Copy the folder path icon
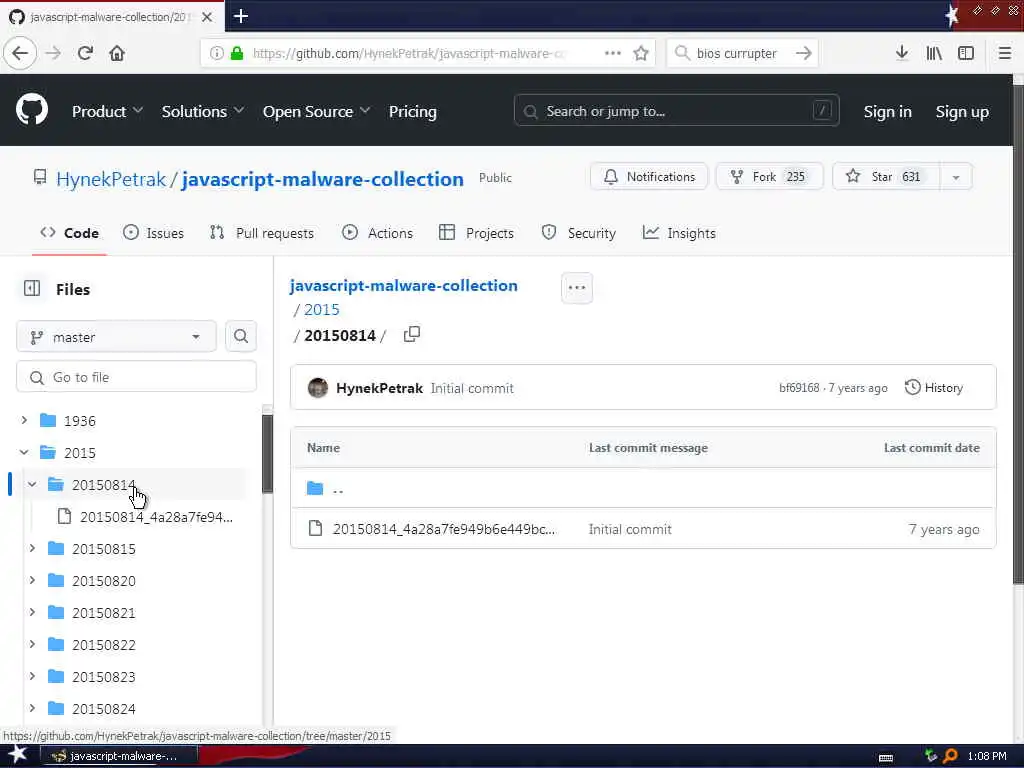This screenshot has height=768, width=1024. click(x=411, y=334)
